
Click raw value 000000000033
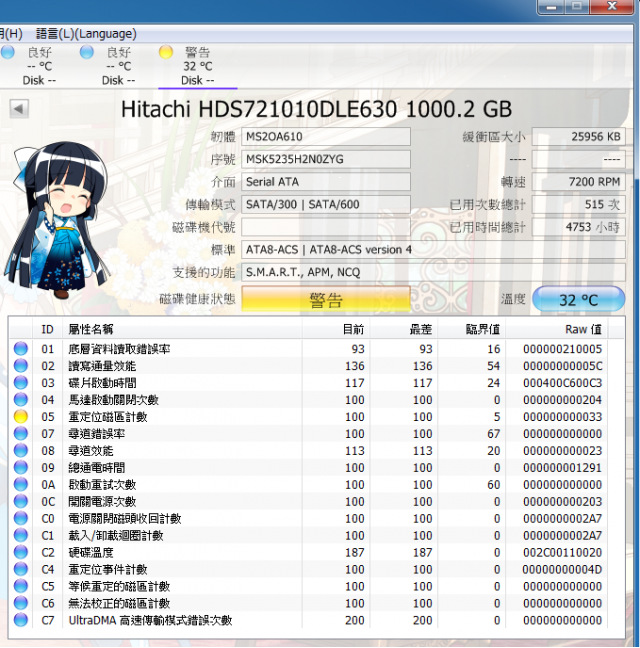coord(562,417)
